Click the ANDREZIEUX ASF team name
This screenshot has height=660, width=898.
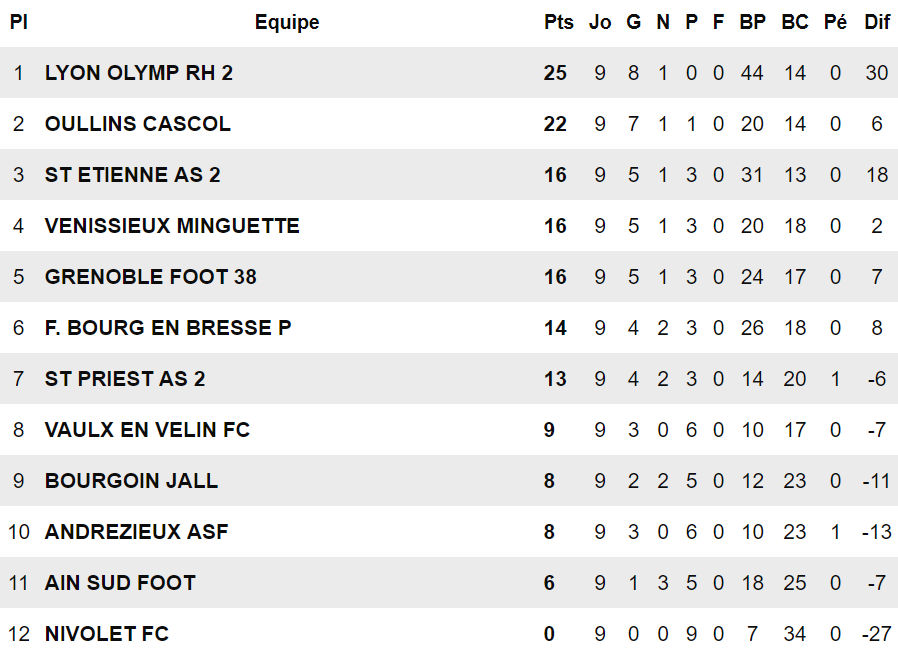(137, 532)
